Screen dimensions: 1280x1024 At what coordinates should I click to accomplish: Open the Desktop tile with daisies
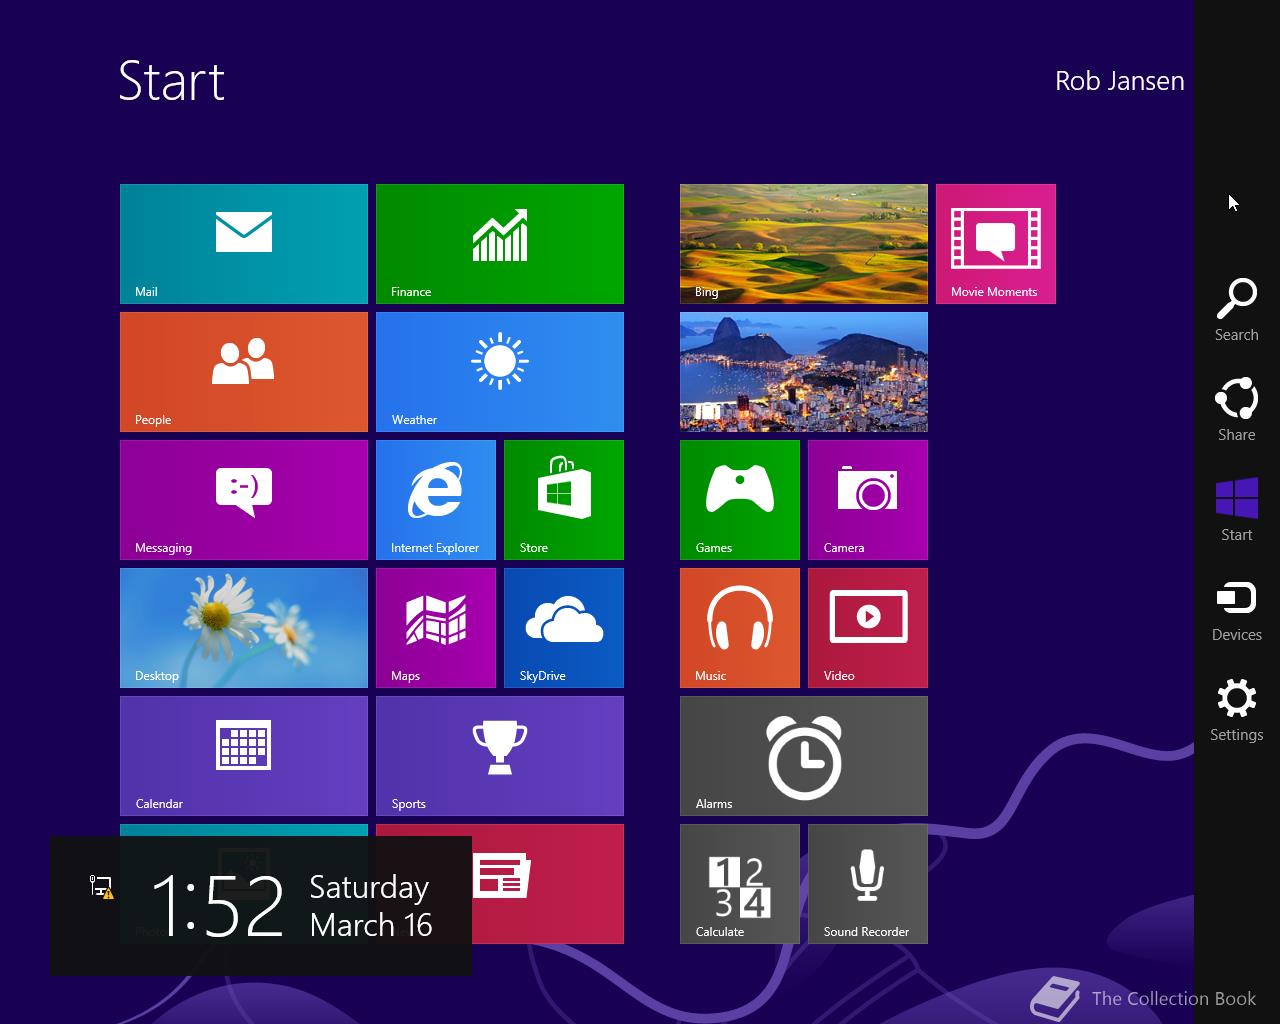point(244,628)
